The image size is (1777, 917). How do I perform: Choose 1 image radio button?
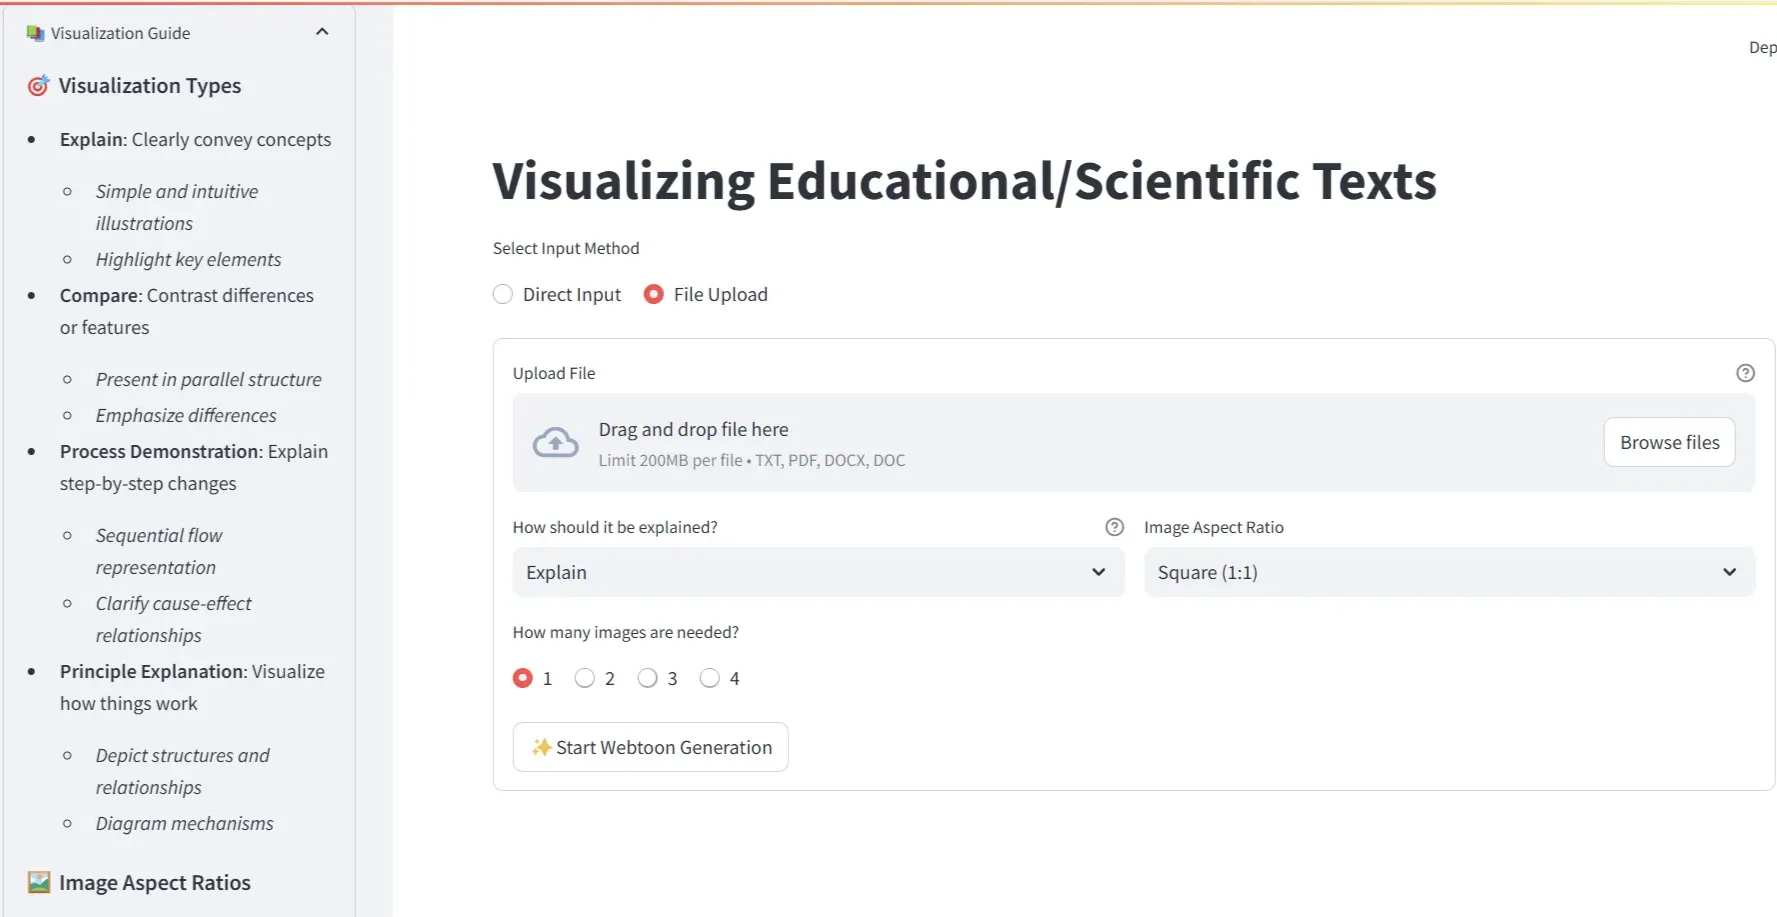523,678
